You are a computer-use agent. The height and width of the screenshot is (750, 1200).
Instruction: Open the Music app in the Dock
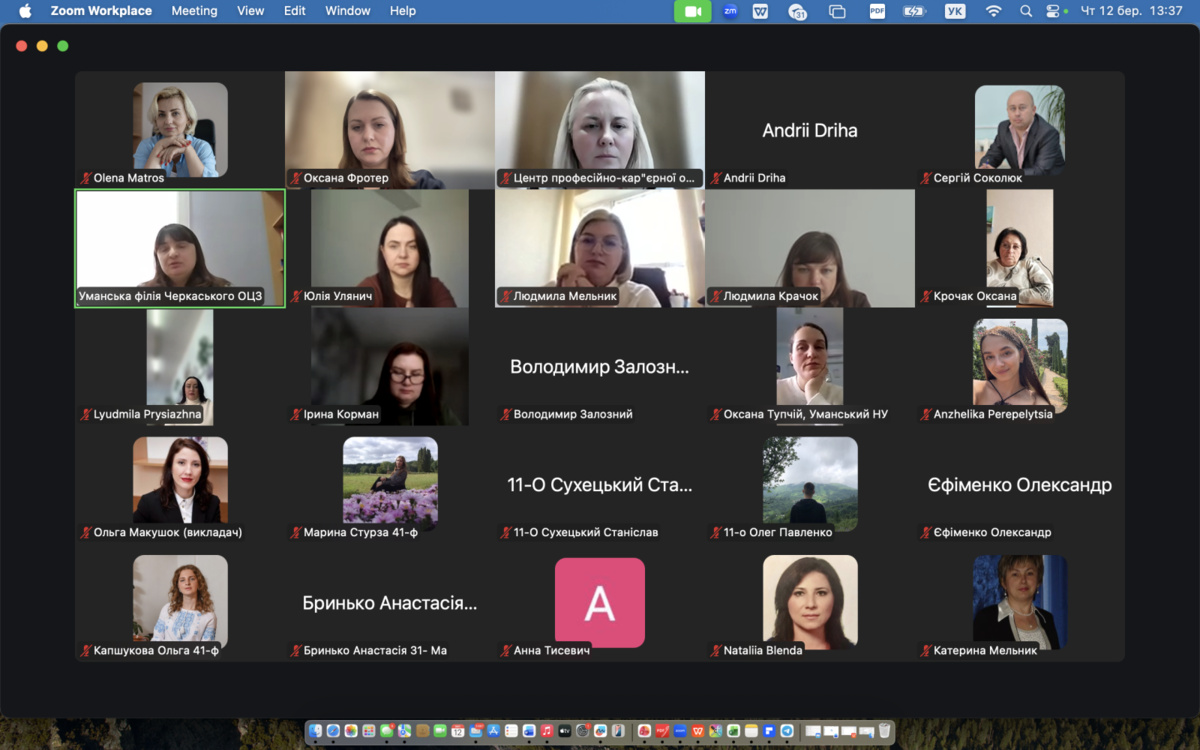click(x=547, y=731)
